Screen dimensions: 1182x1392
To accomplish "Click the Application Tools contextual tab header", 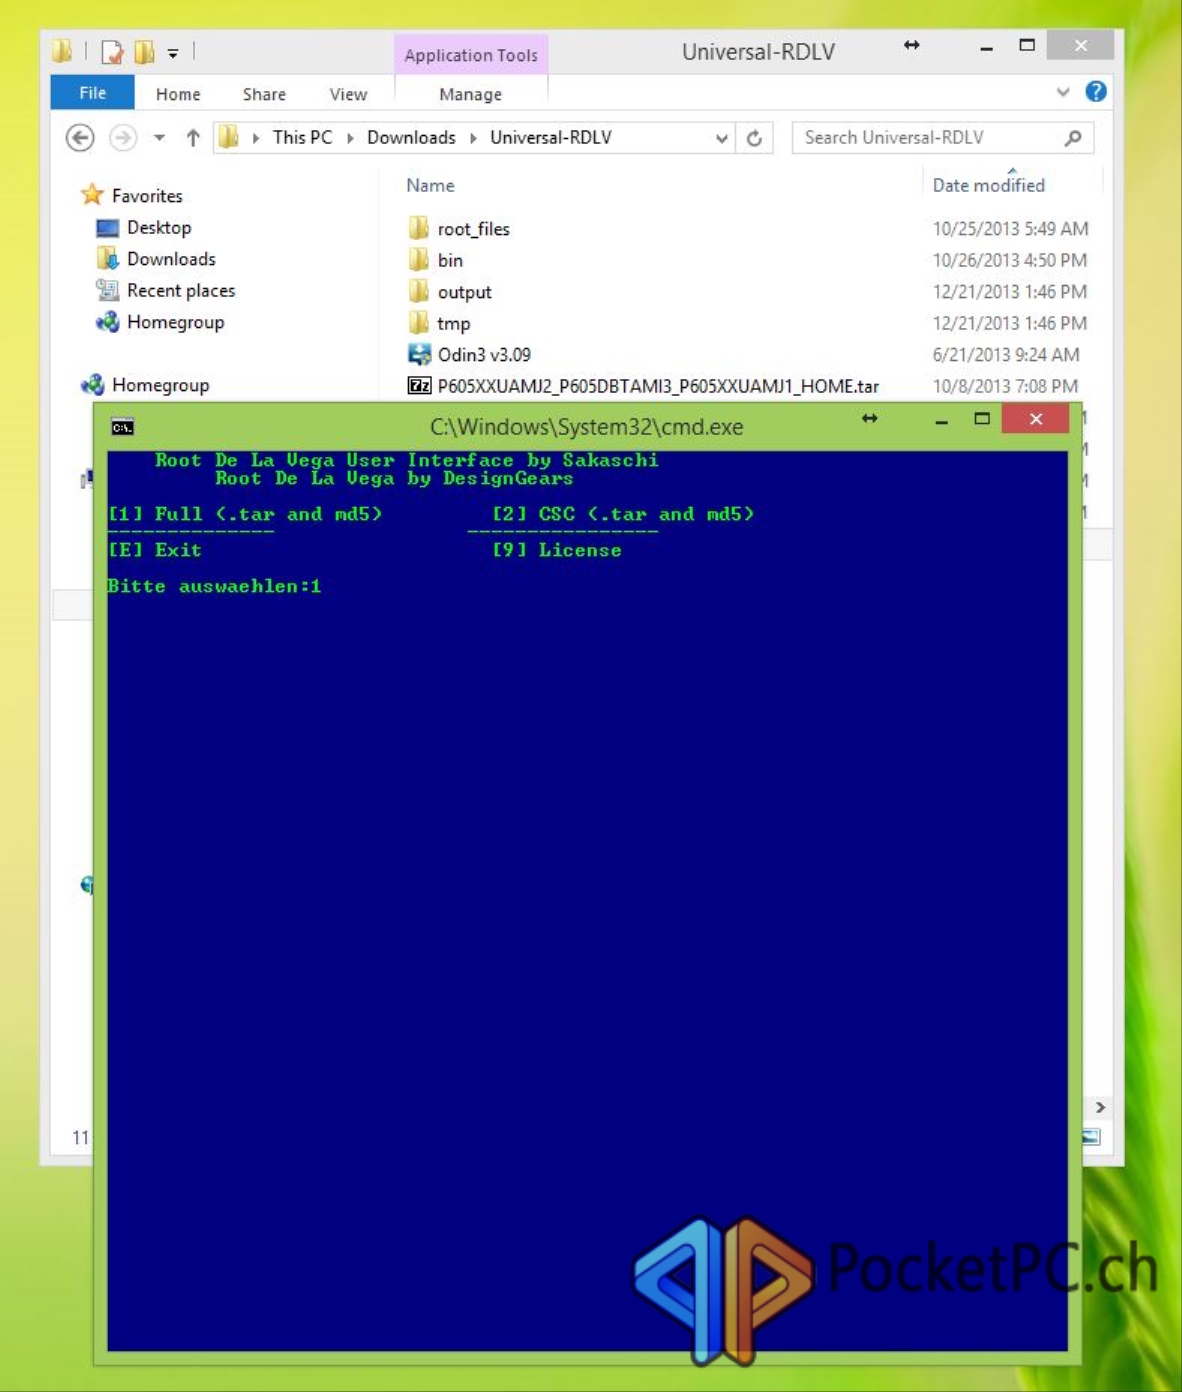I will [471, 55].
